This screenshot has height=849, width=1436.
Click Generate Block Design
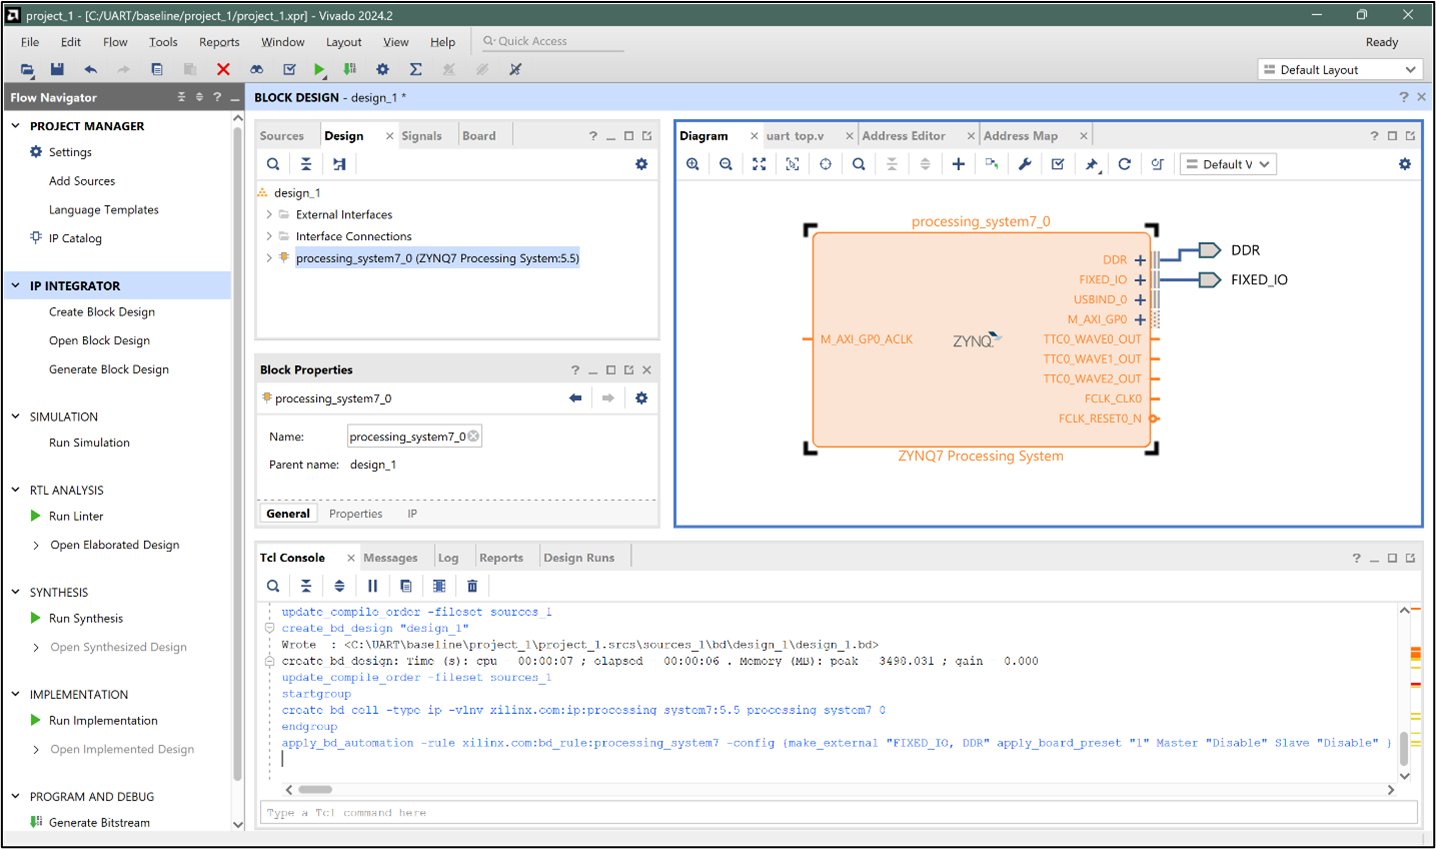pyautogui.click(x=109, y=369)
